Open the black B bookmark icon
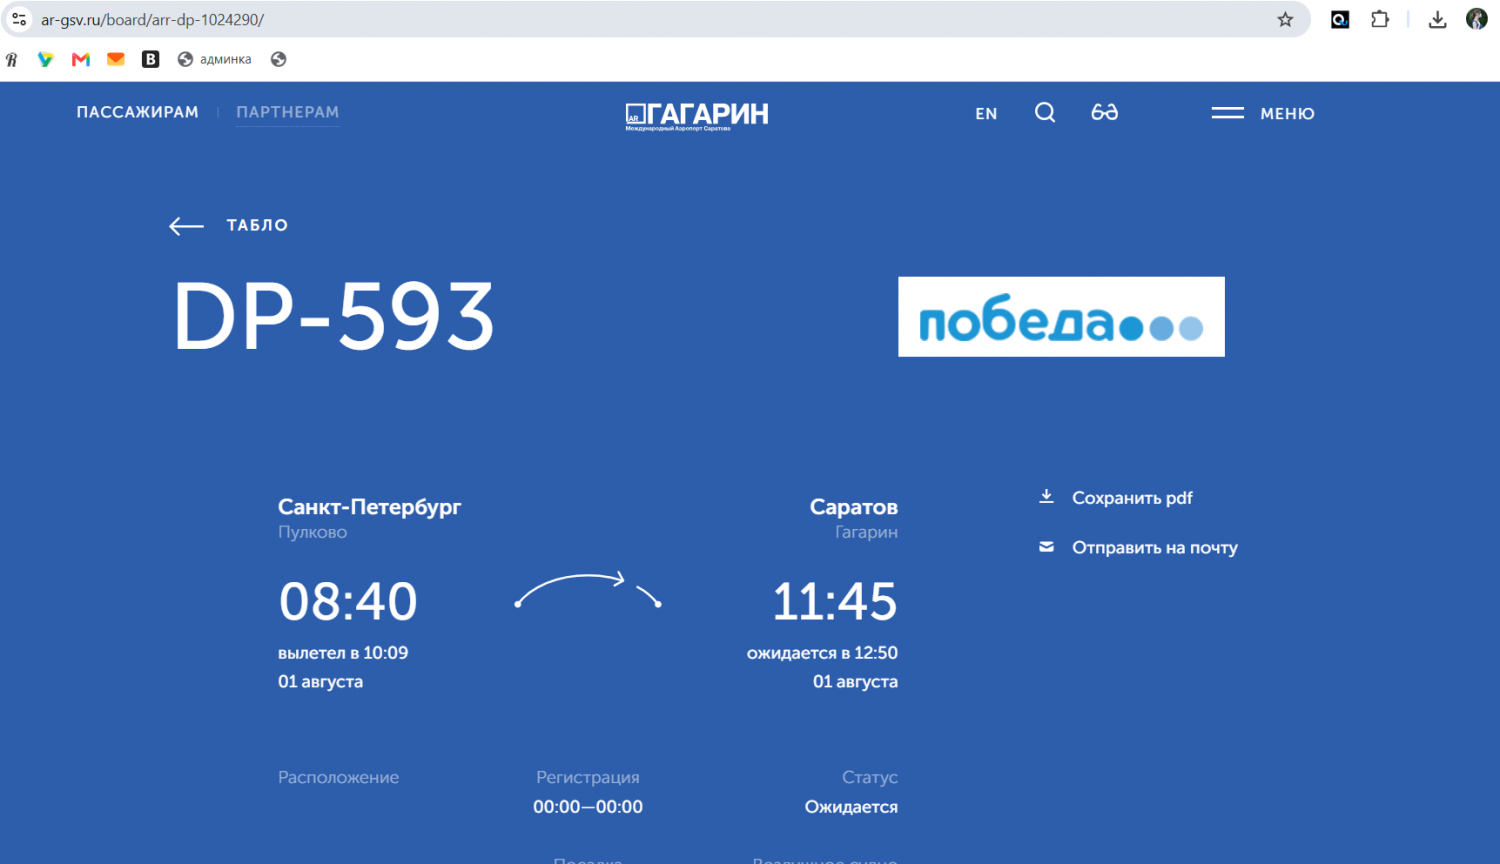 click(150, 59)
